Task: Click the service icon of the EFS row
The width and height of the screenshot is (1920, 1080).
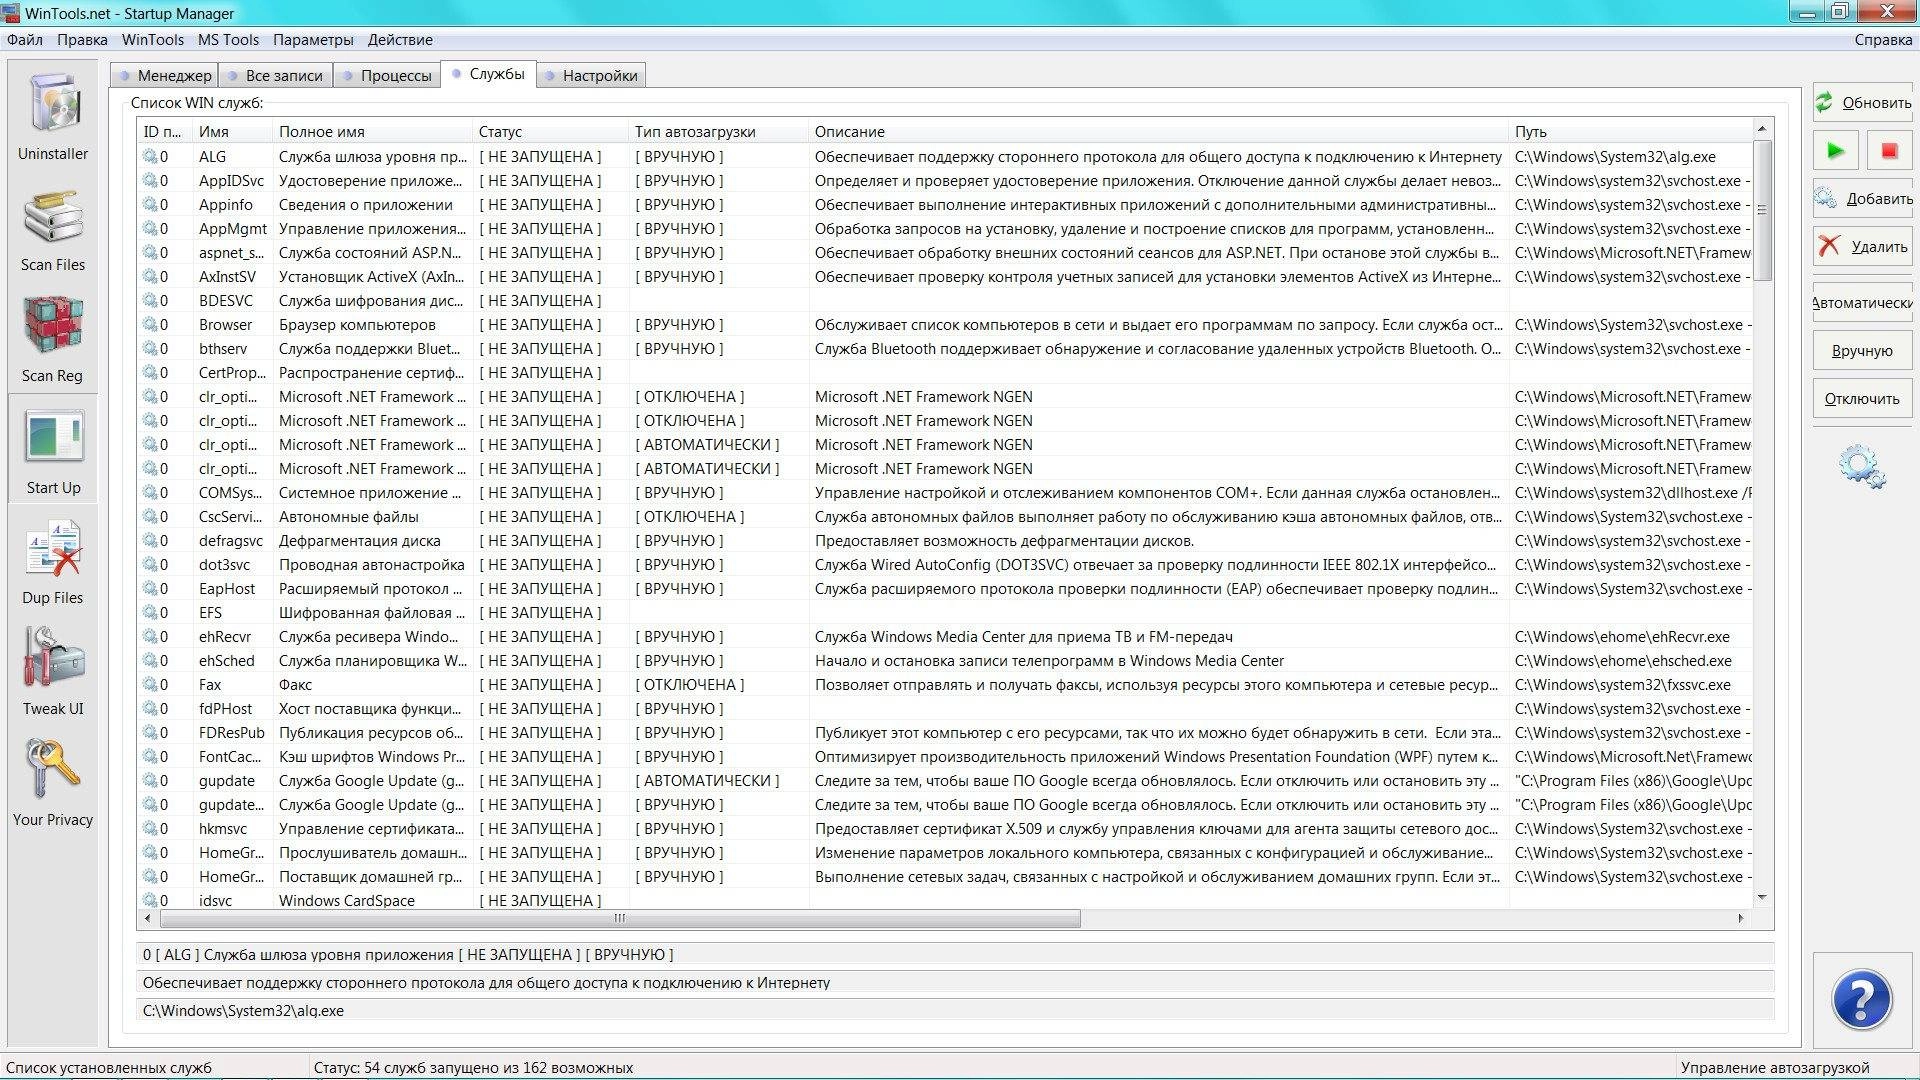Action: 150,612
